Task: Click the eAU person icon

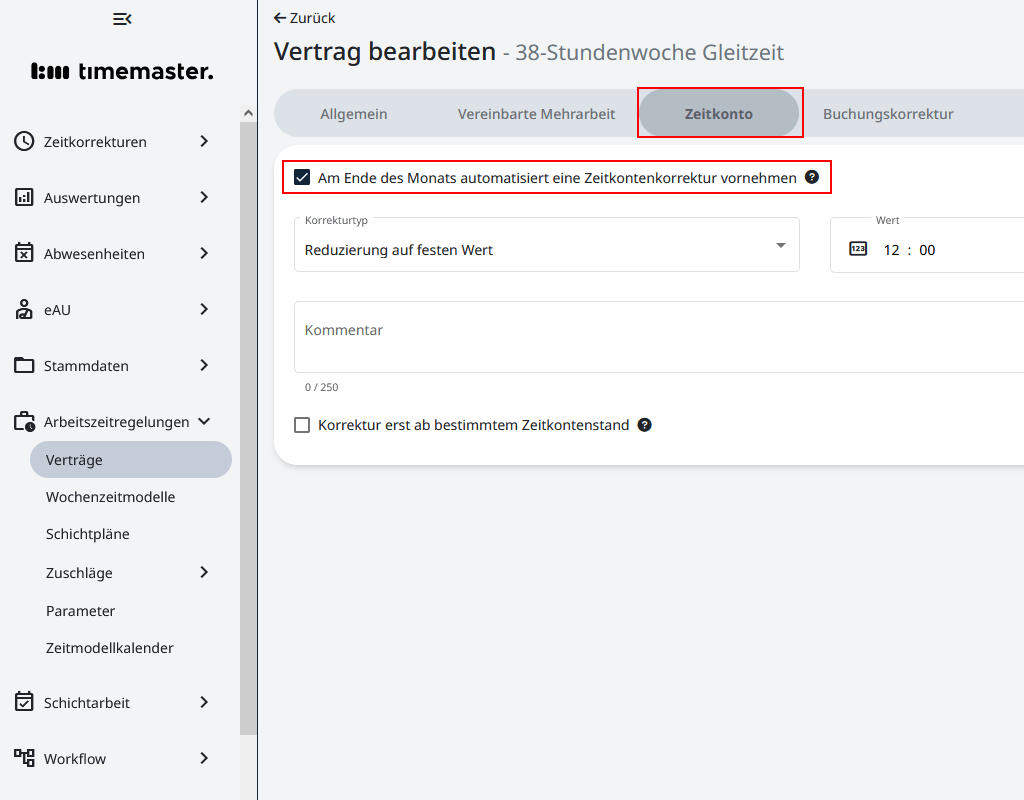Action: click(24, 310)
